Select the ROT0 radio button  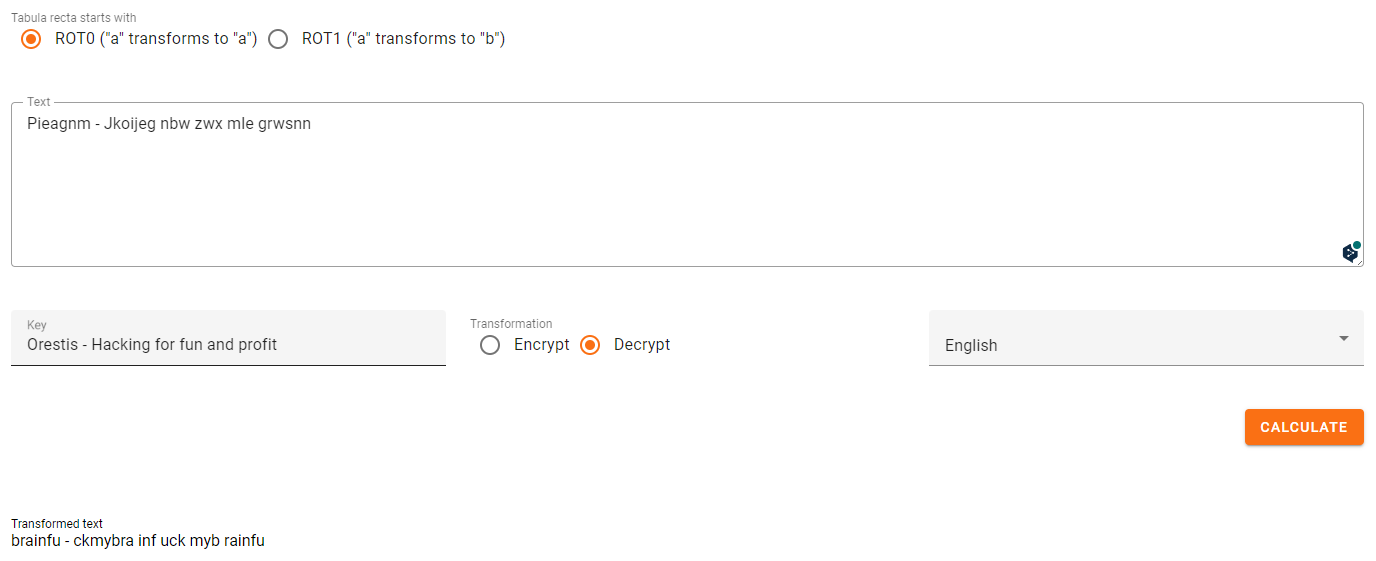31,39
